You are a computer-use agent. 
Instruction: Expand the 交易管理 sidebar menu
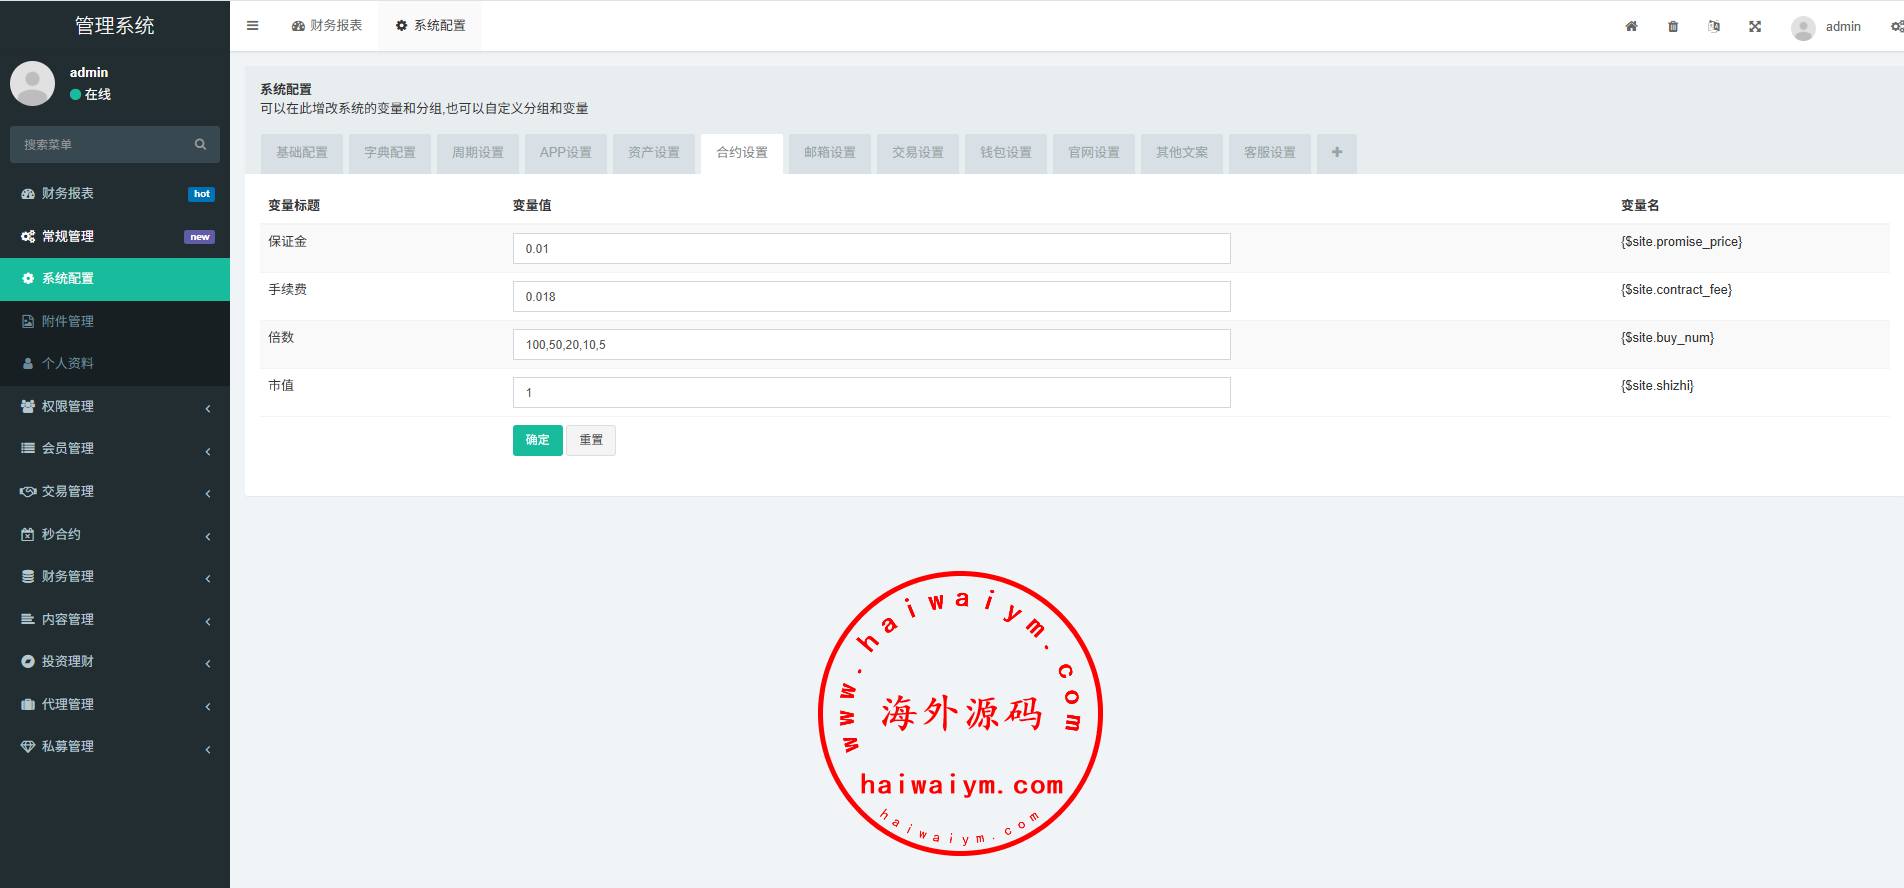pyautogui.click(x=115, y=492)
